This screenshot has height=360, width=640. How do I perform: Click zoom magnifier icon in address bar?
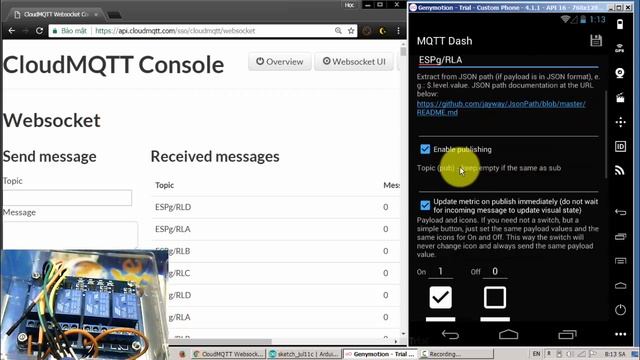338,31
